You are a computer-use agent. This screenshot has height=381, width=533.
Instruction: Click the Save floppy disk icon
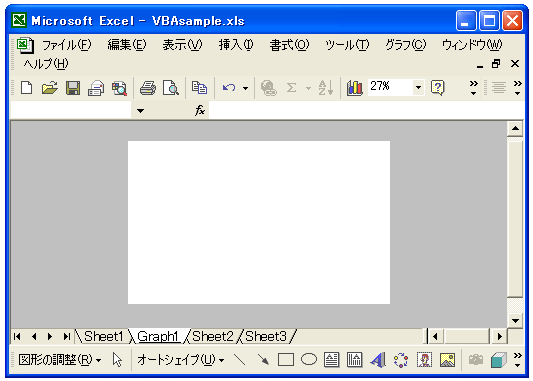click(73, 88)
